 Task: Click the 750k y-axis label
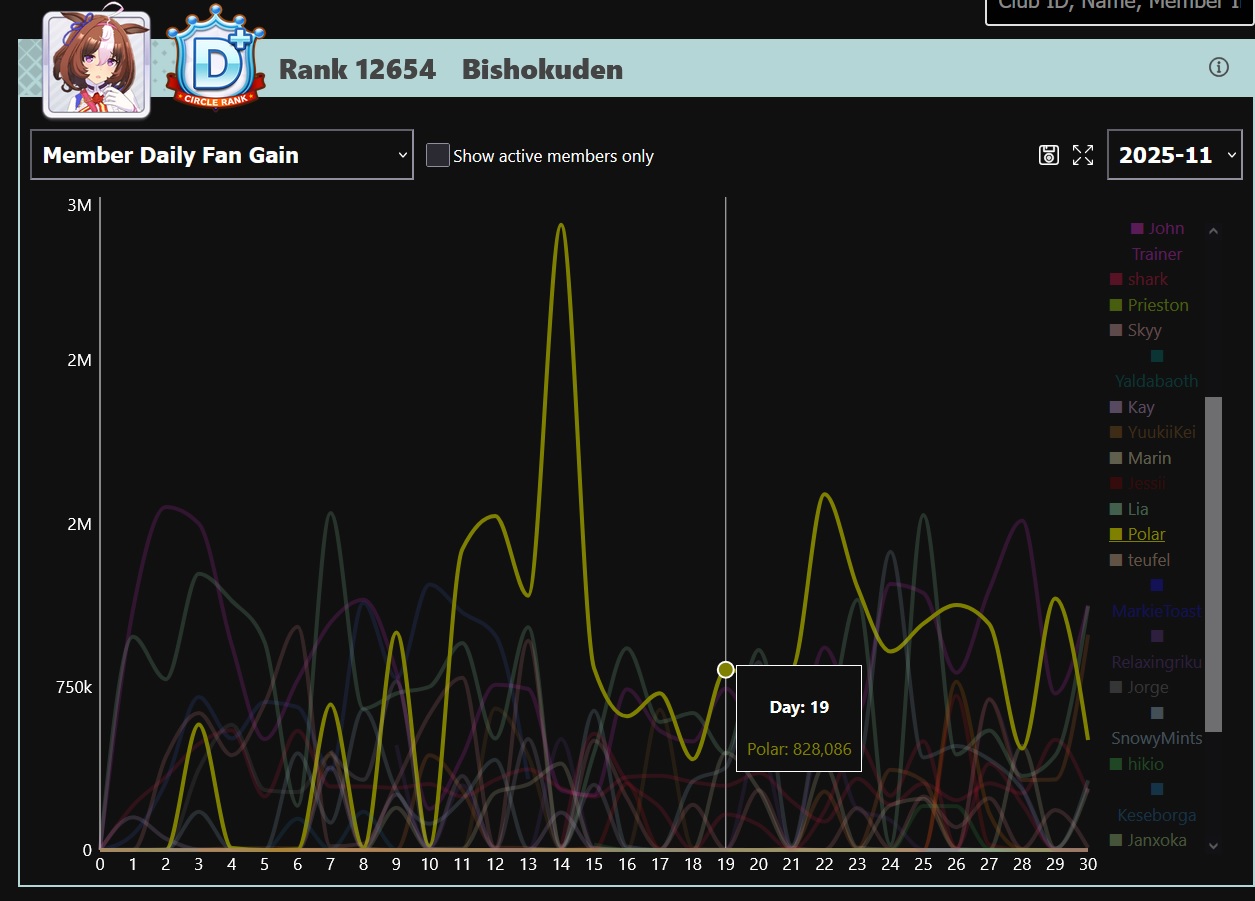(73, 687)
